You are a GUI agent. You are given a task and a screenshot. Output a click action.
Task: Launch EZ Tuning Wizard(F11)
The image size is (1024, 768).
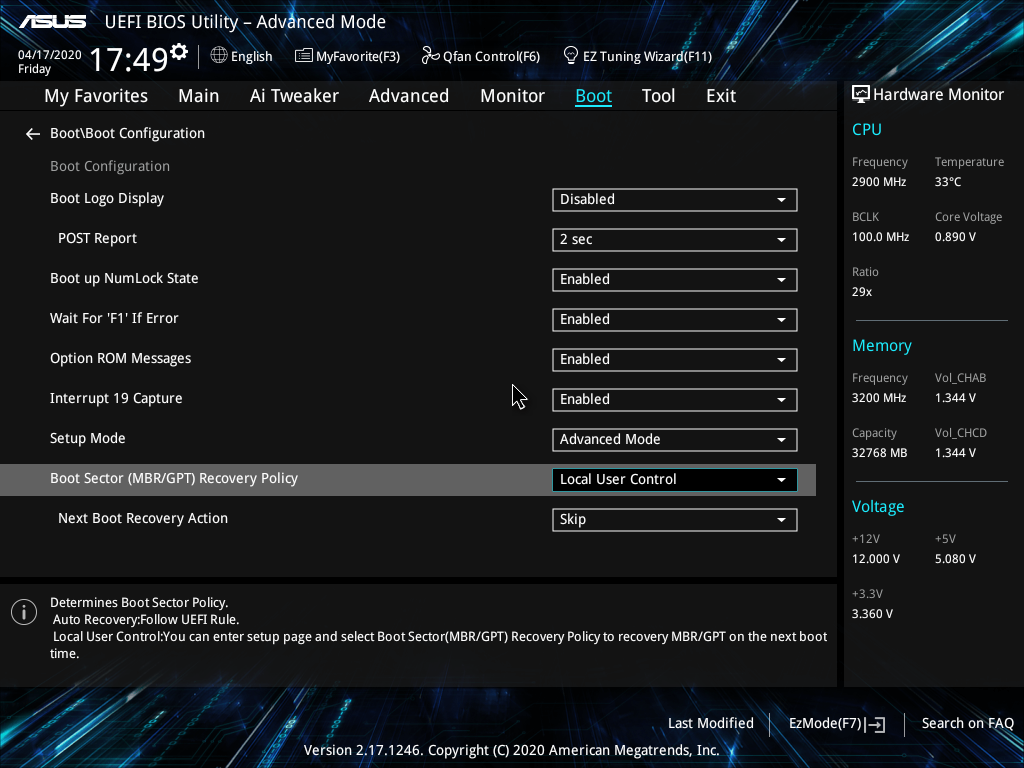coord(637,56)
